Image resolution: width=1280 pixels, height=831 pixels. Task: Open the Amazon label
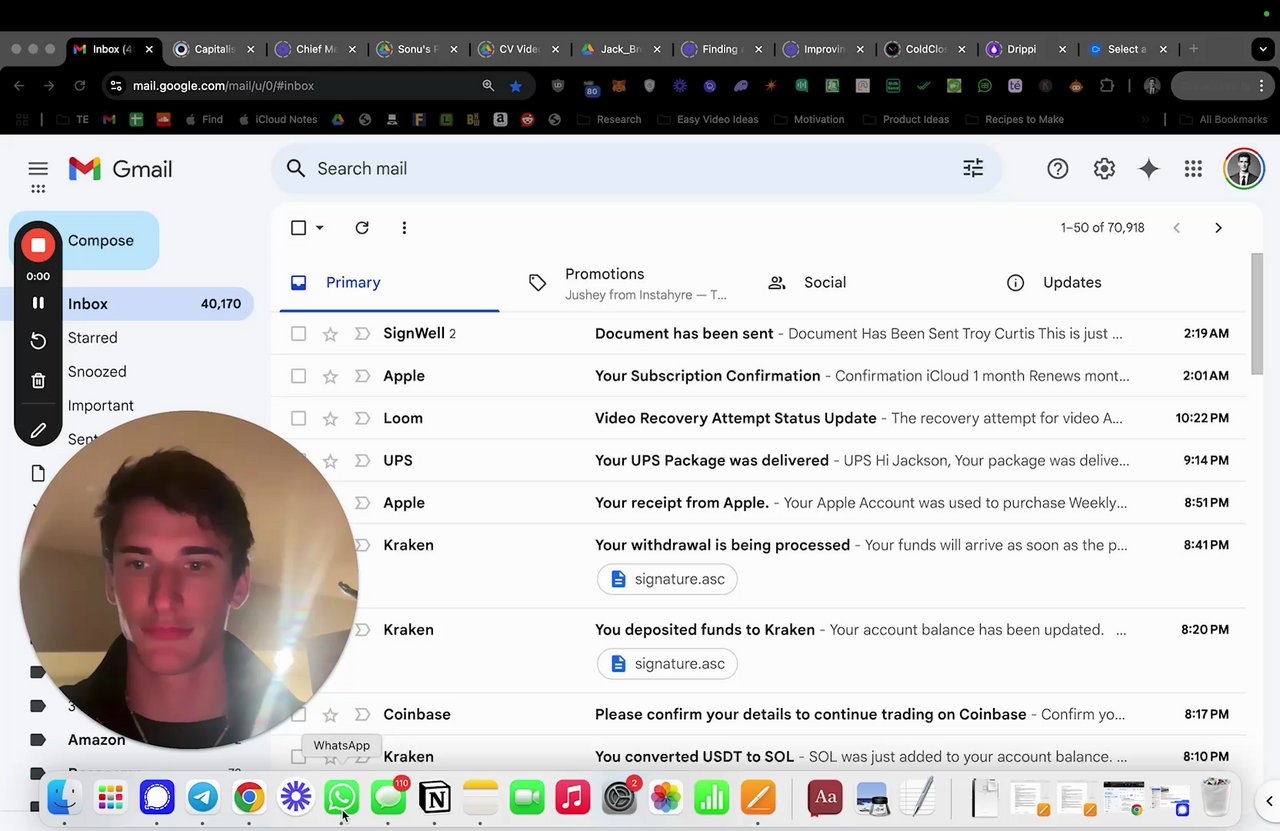(96, 740)
